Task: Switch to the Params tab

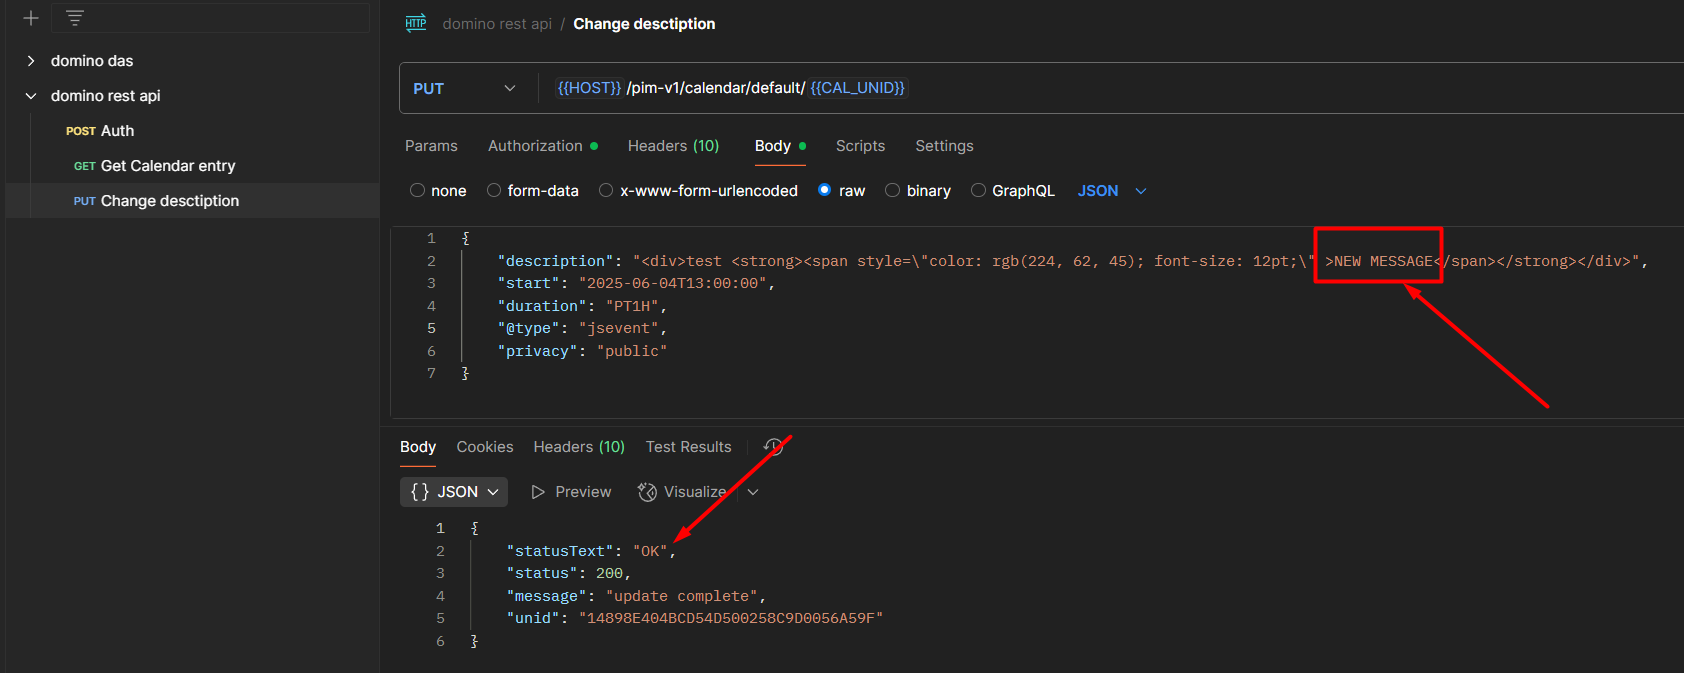Action: tap(431, 146)
